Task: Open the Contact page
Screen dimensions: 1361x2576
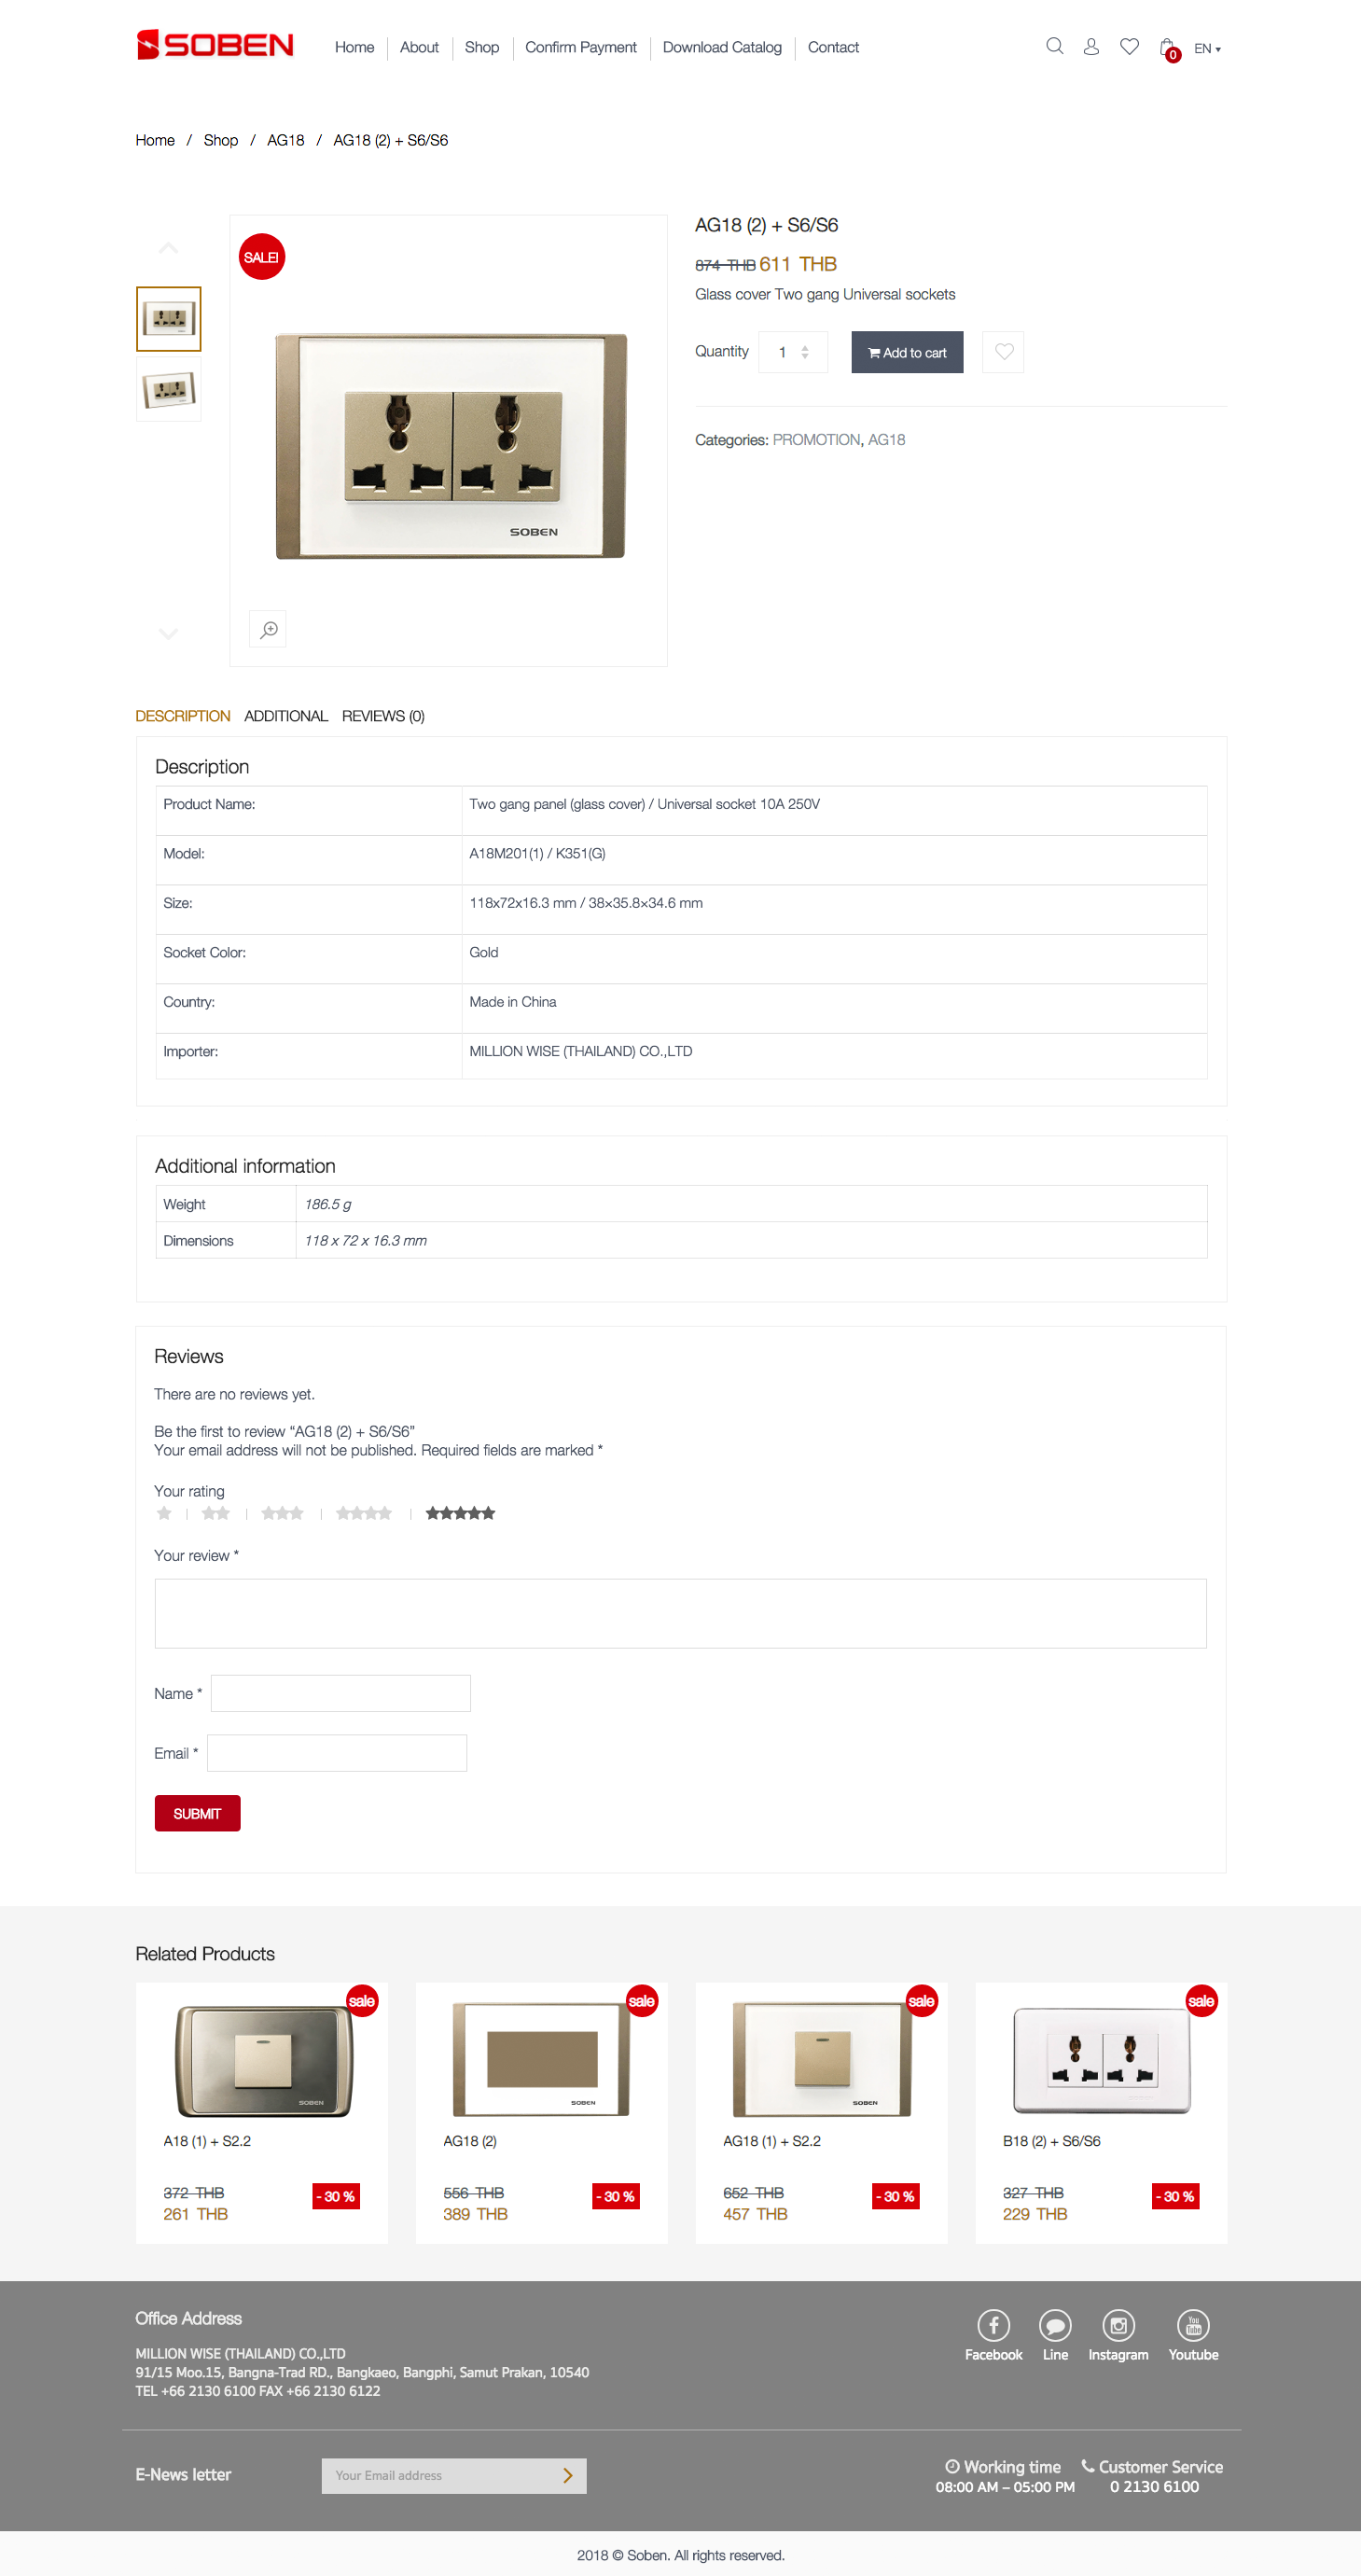Action: 833,47
